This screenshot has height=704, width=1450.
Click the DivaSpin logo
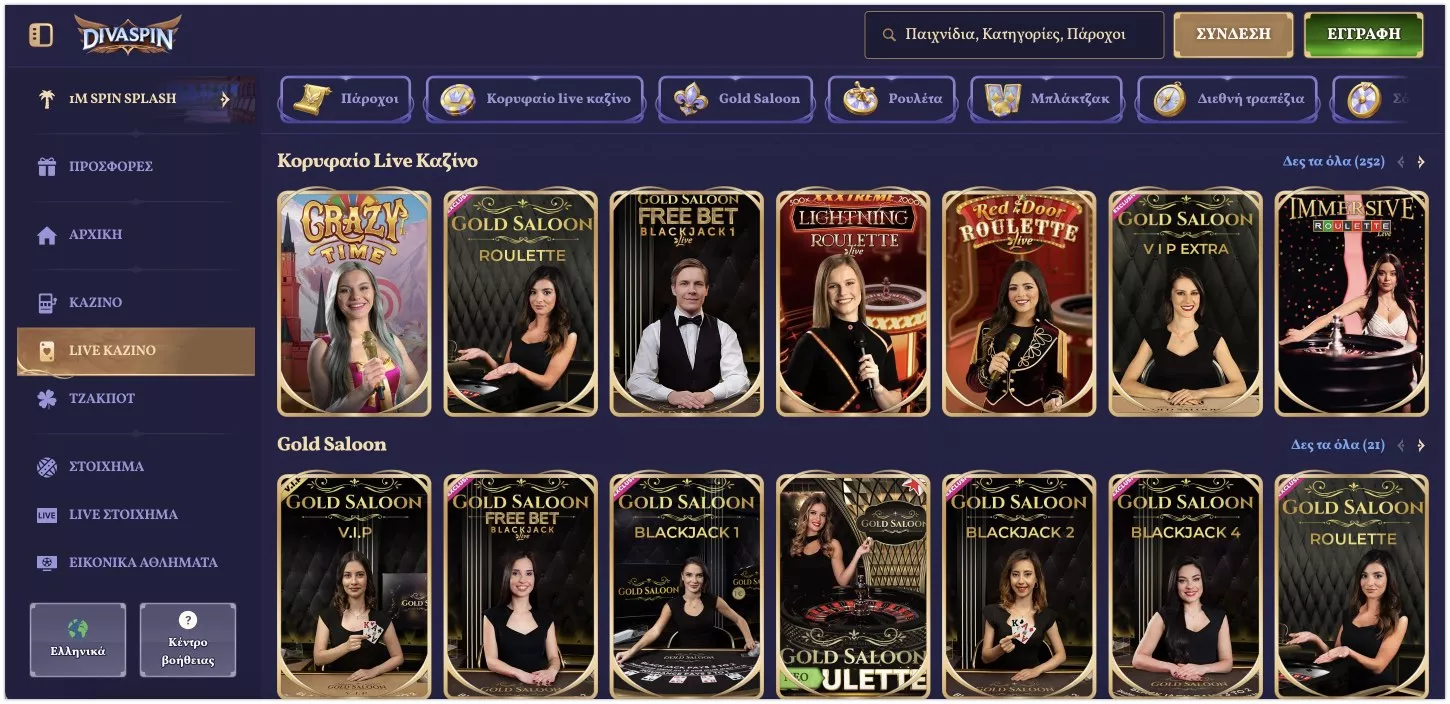(x=128, y=35)
